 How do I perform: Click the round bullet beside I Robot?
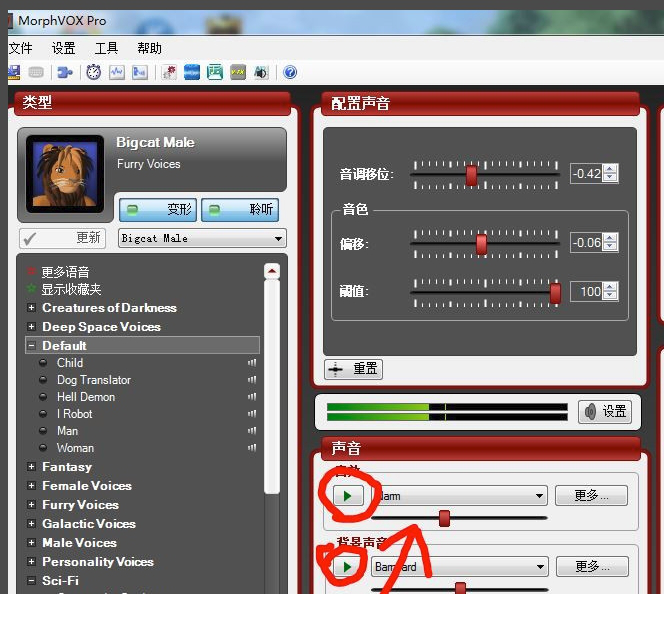43,414
